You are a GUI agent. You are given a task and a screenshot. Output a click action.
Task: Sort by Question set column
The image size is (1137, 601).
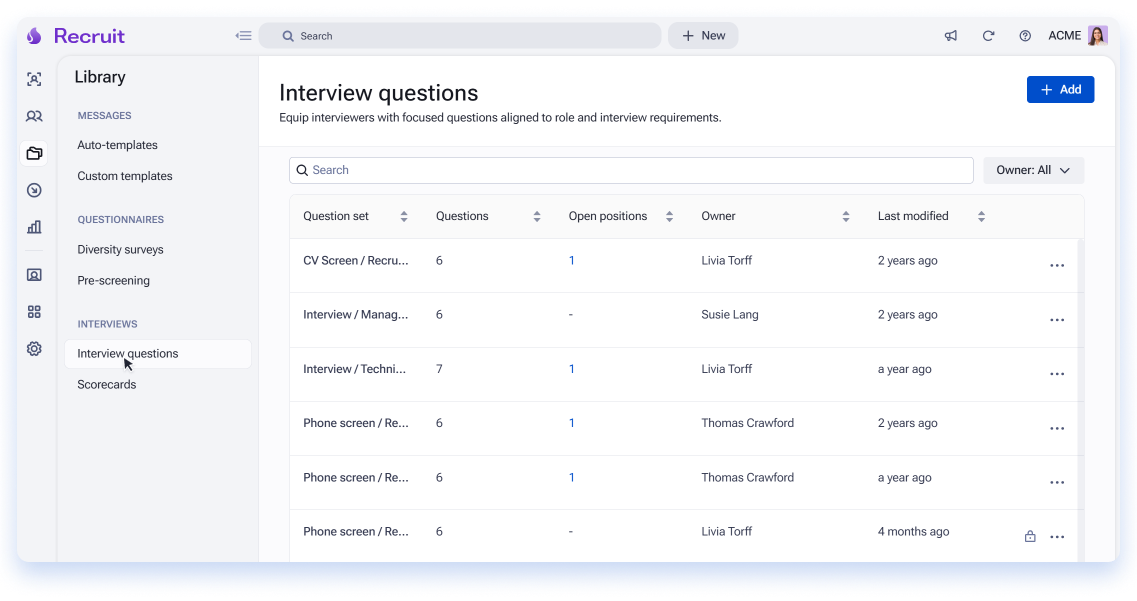pyautogui.click(x=404, y=216)
